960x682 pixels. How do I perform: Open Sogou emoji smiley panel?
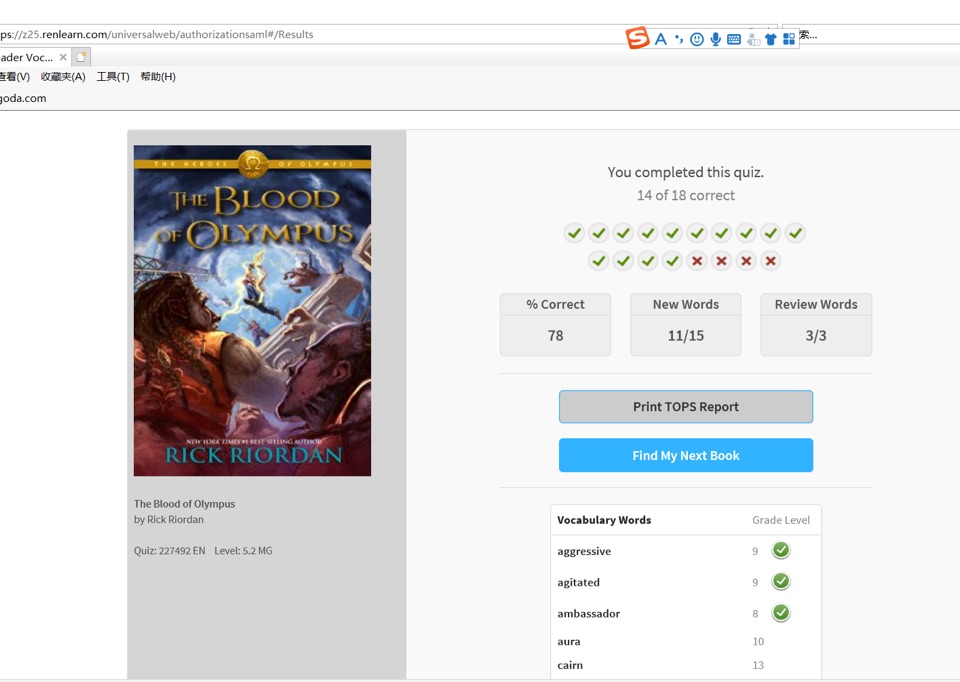point(697,40)
